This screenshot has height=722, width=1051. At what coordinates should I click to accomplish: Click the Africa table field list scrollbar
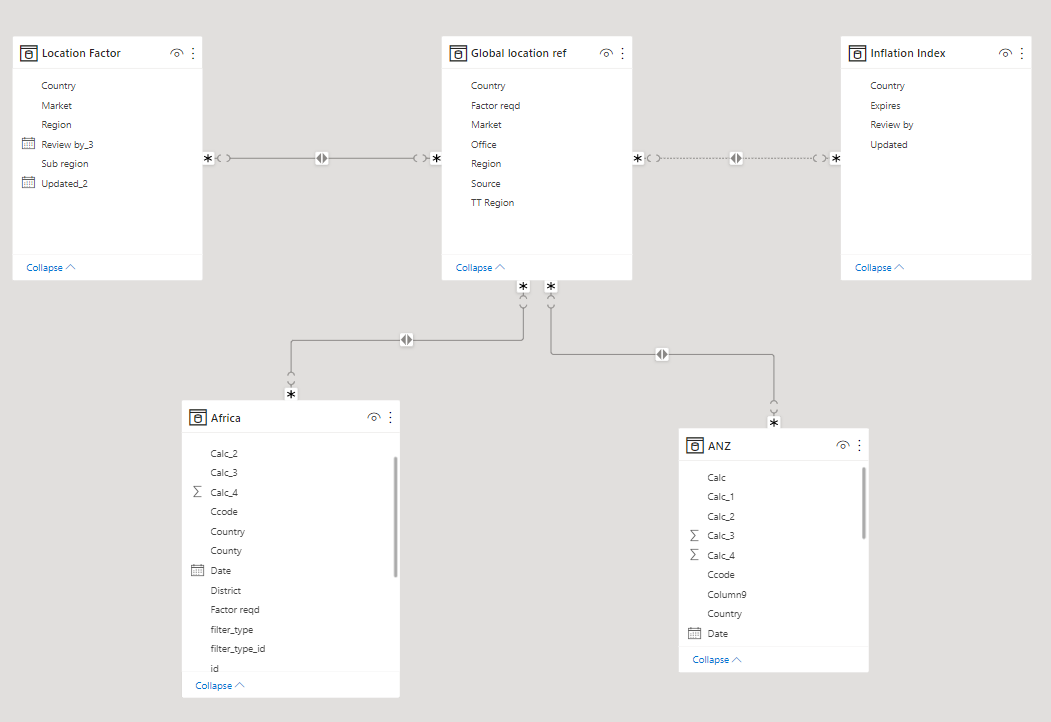click(x=395, y=516)
